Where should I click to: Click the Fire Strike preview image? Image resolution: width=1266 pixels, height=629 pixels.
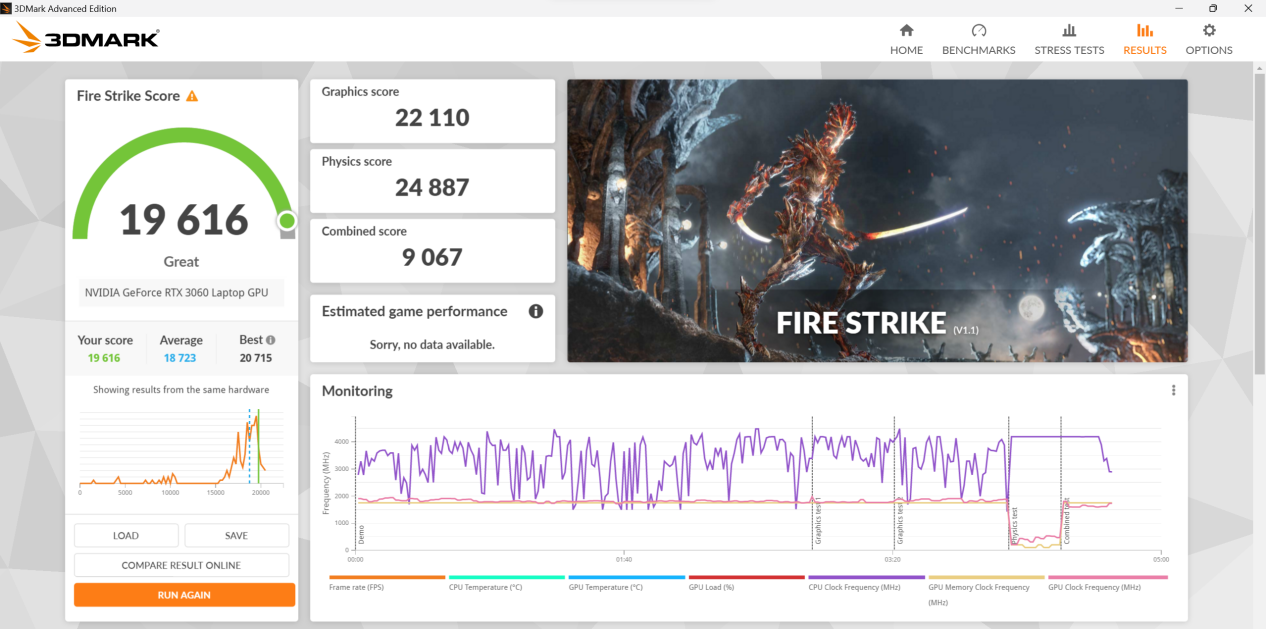pyautogui.click(x=877, y=220)
